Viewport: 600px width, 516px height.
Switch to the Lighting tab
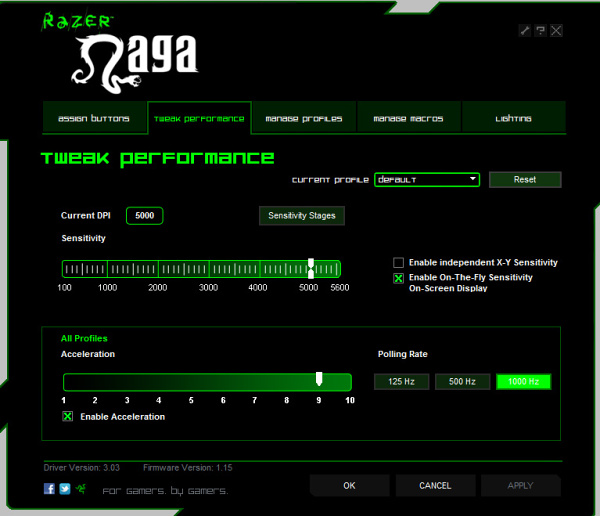(x=513, y=118)
